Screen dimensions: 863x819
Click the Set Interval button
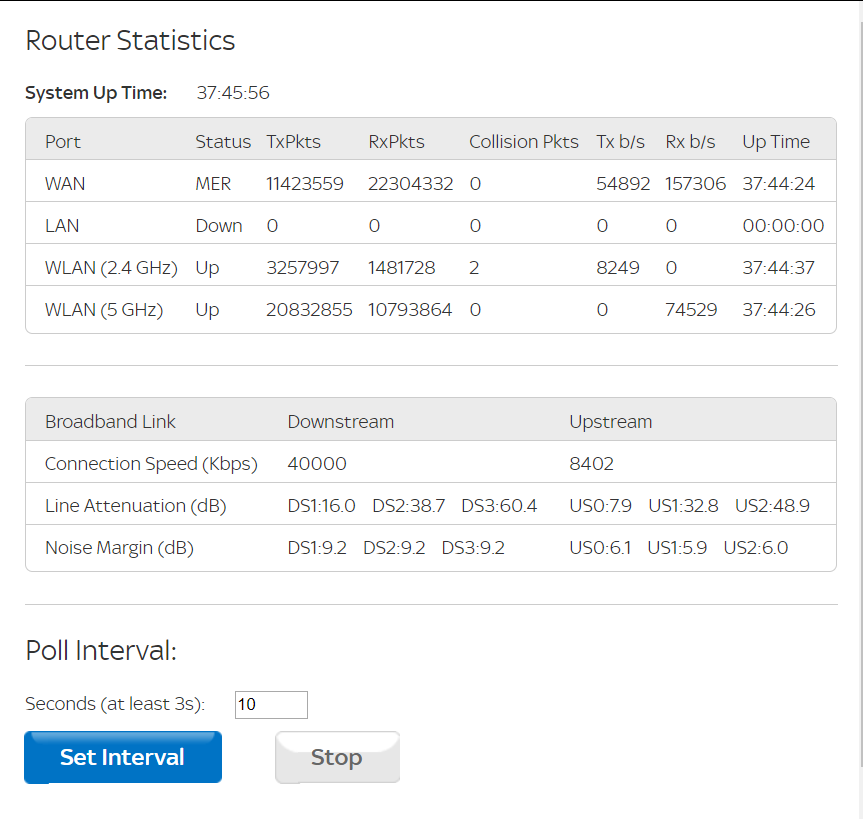122,757
